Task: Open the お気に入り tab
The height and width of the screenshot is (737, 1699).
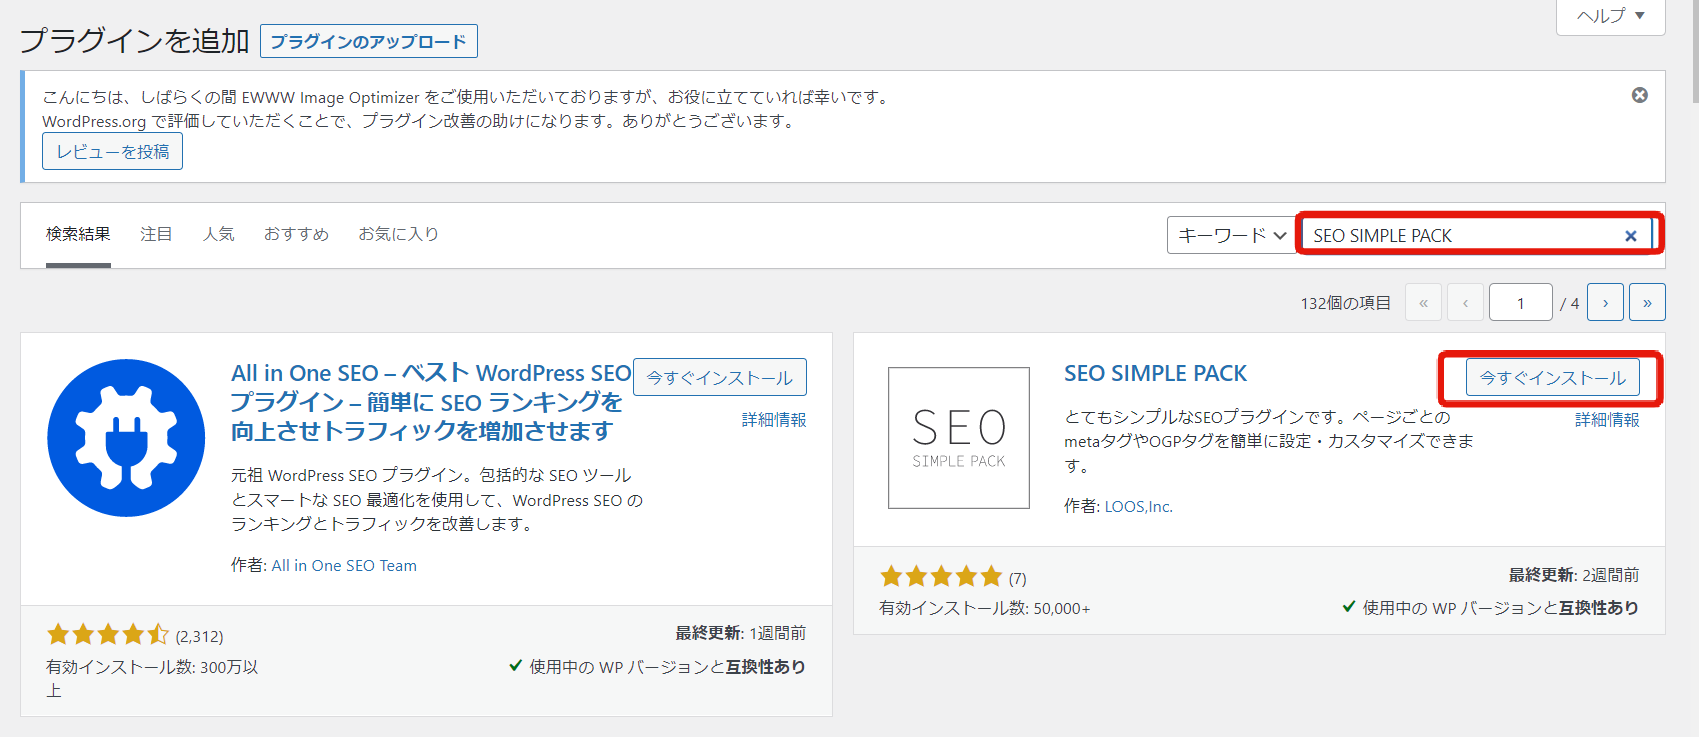Action: [398, 234]
